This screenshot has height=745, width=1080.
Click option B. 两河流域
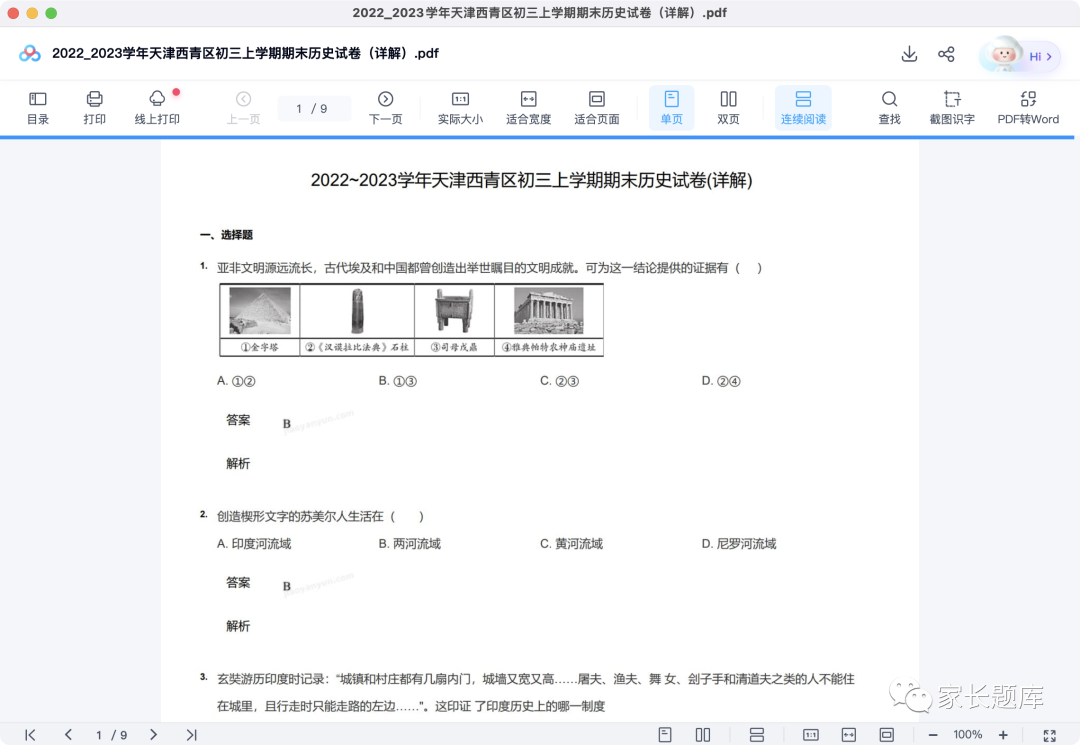(x=410, y=544)
